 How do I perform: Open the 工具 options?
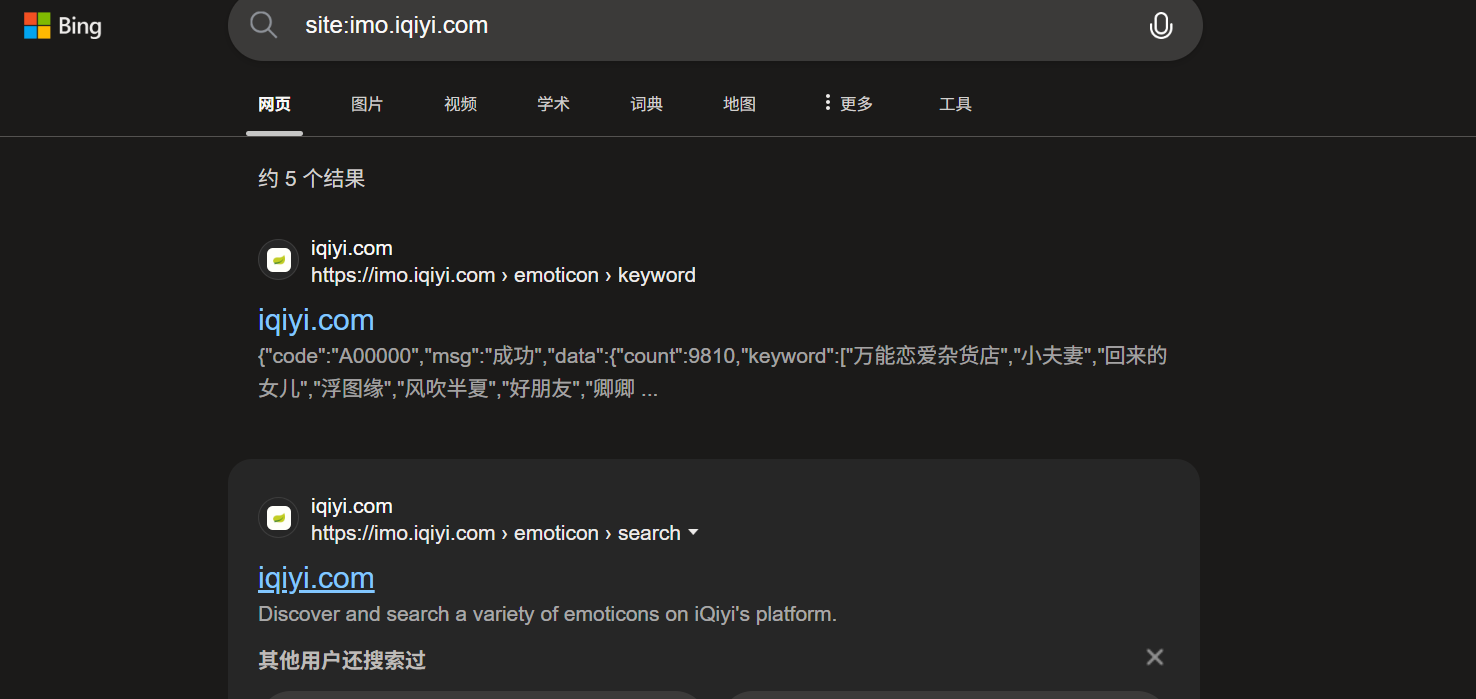tap(955, 104)
